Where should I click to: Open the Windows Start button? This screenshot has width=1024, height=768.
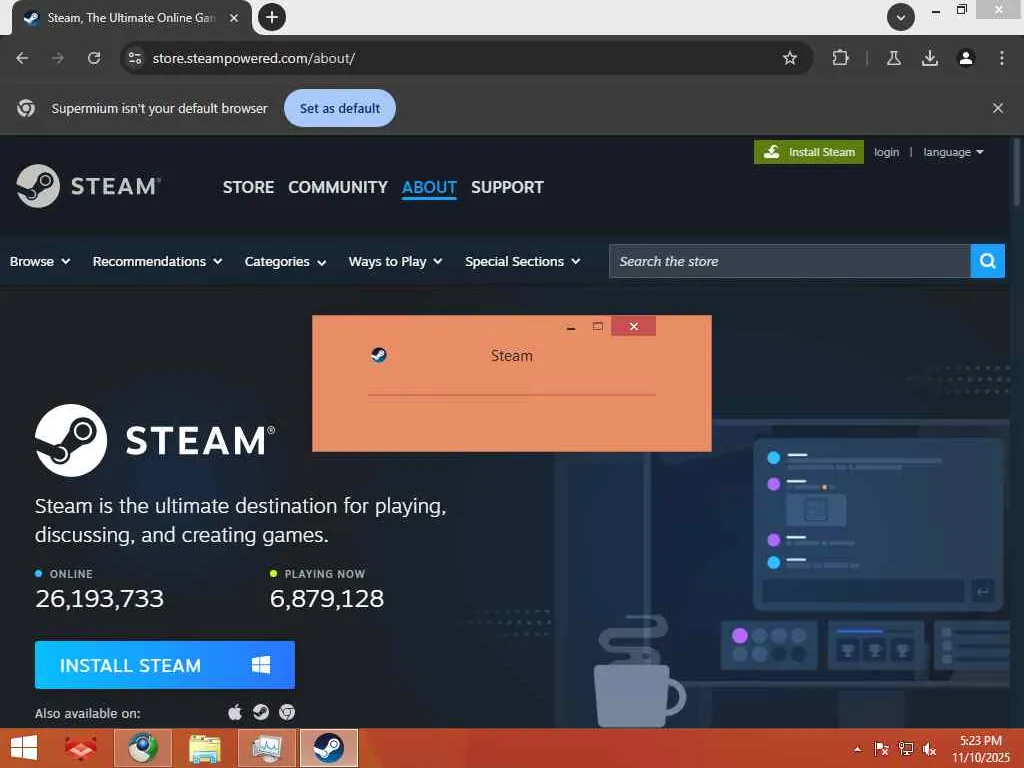(24, 748)
